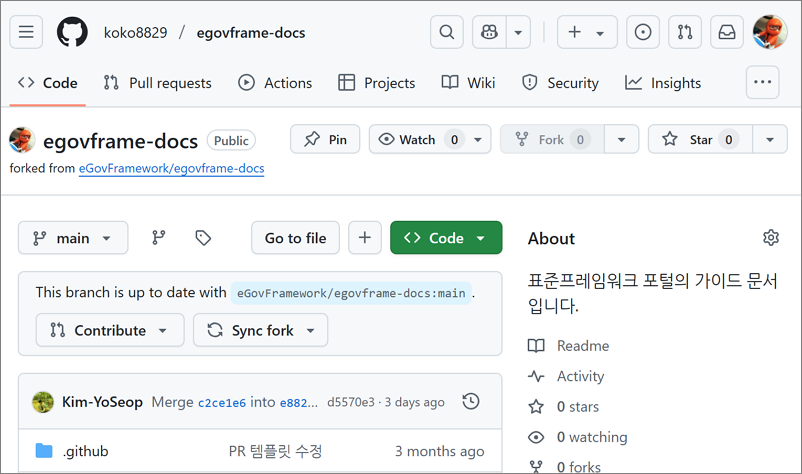Click the Fork button
The width and height of the screenshot is (802, 474).
click(x=552, y=139)
